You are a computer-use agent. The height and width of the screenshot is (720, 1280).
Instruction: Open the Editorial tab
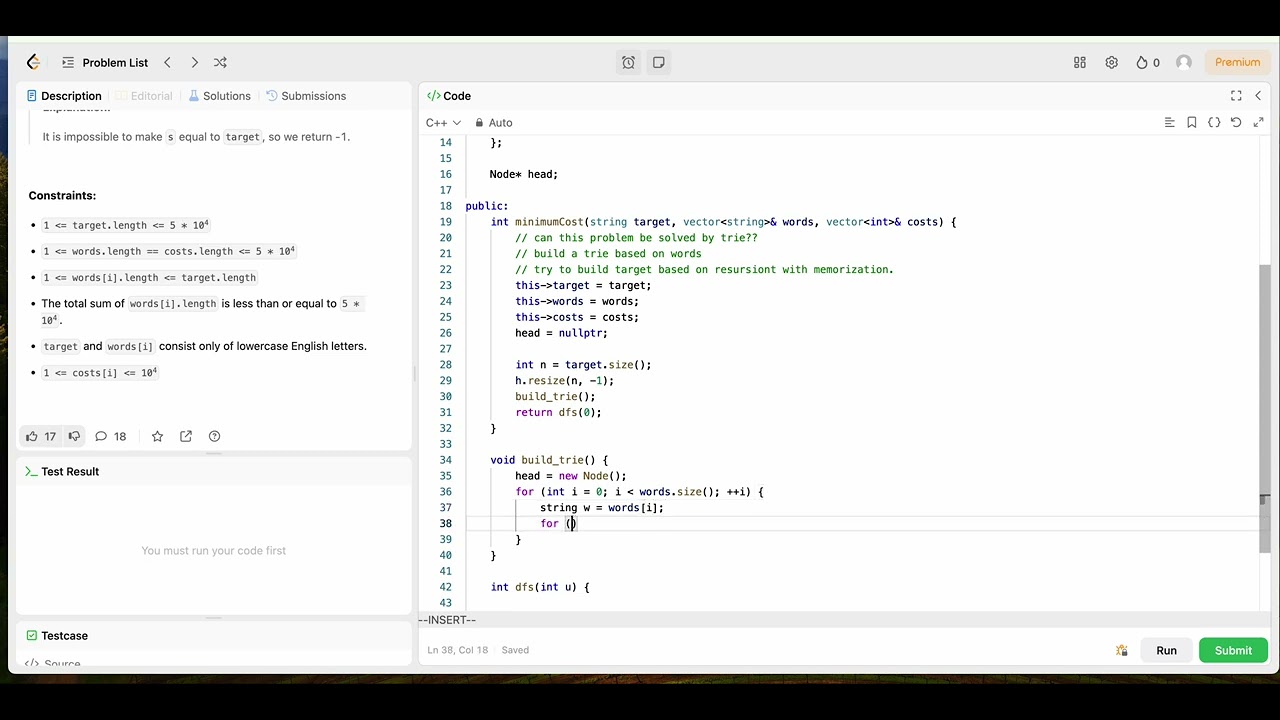pos(143,96)
